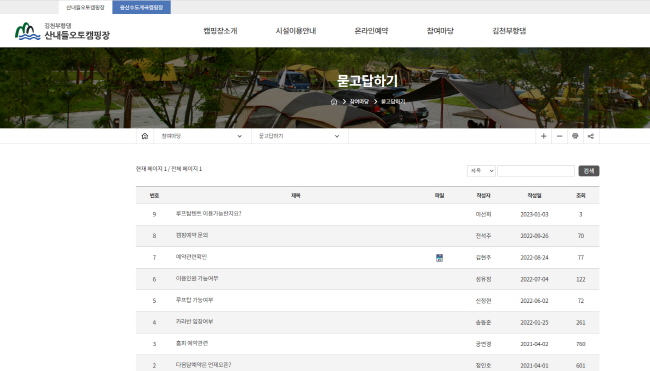Click the print icon
Screen dimensions: 650x371
tap(575, 136)
